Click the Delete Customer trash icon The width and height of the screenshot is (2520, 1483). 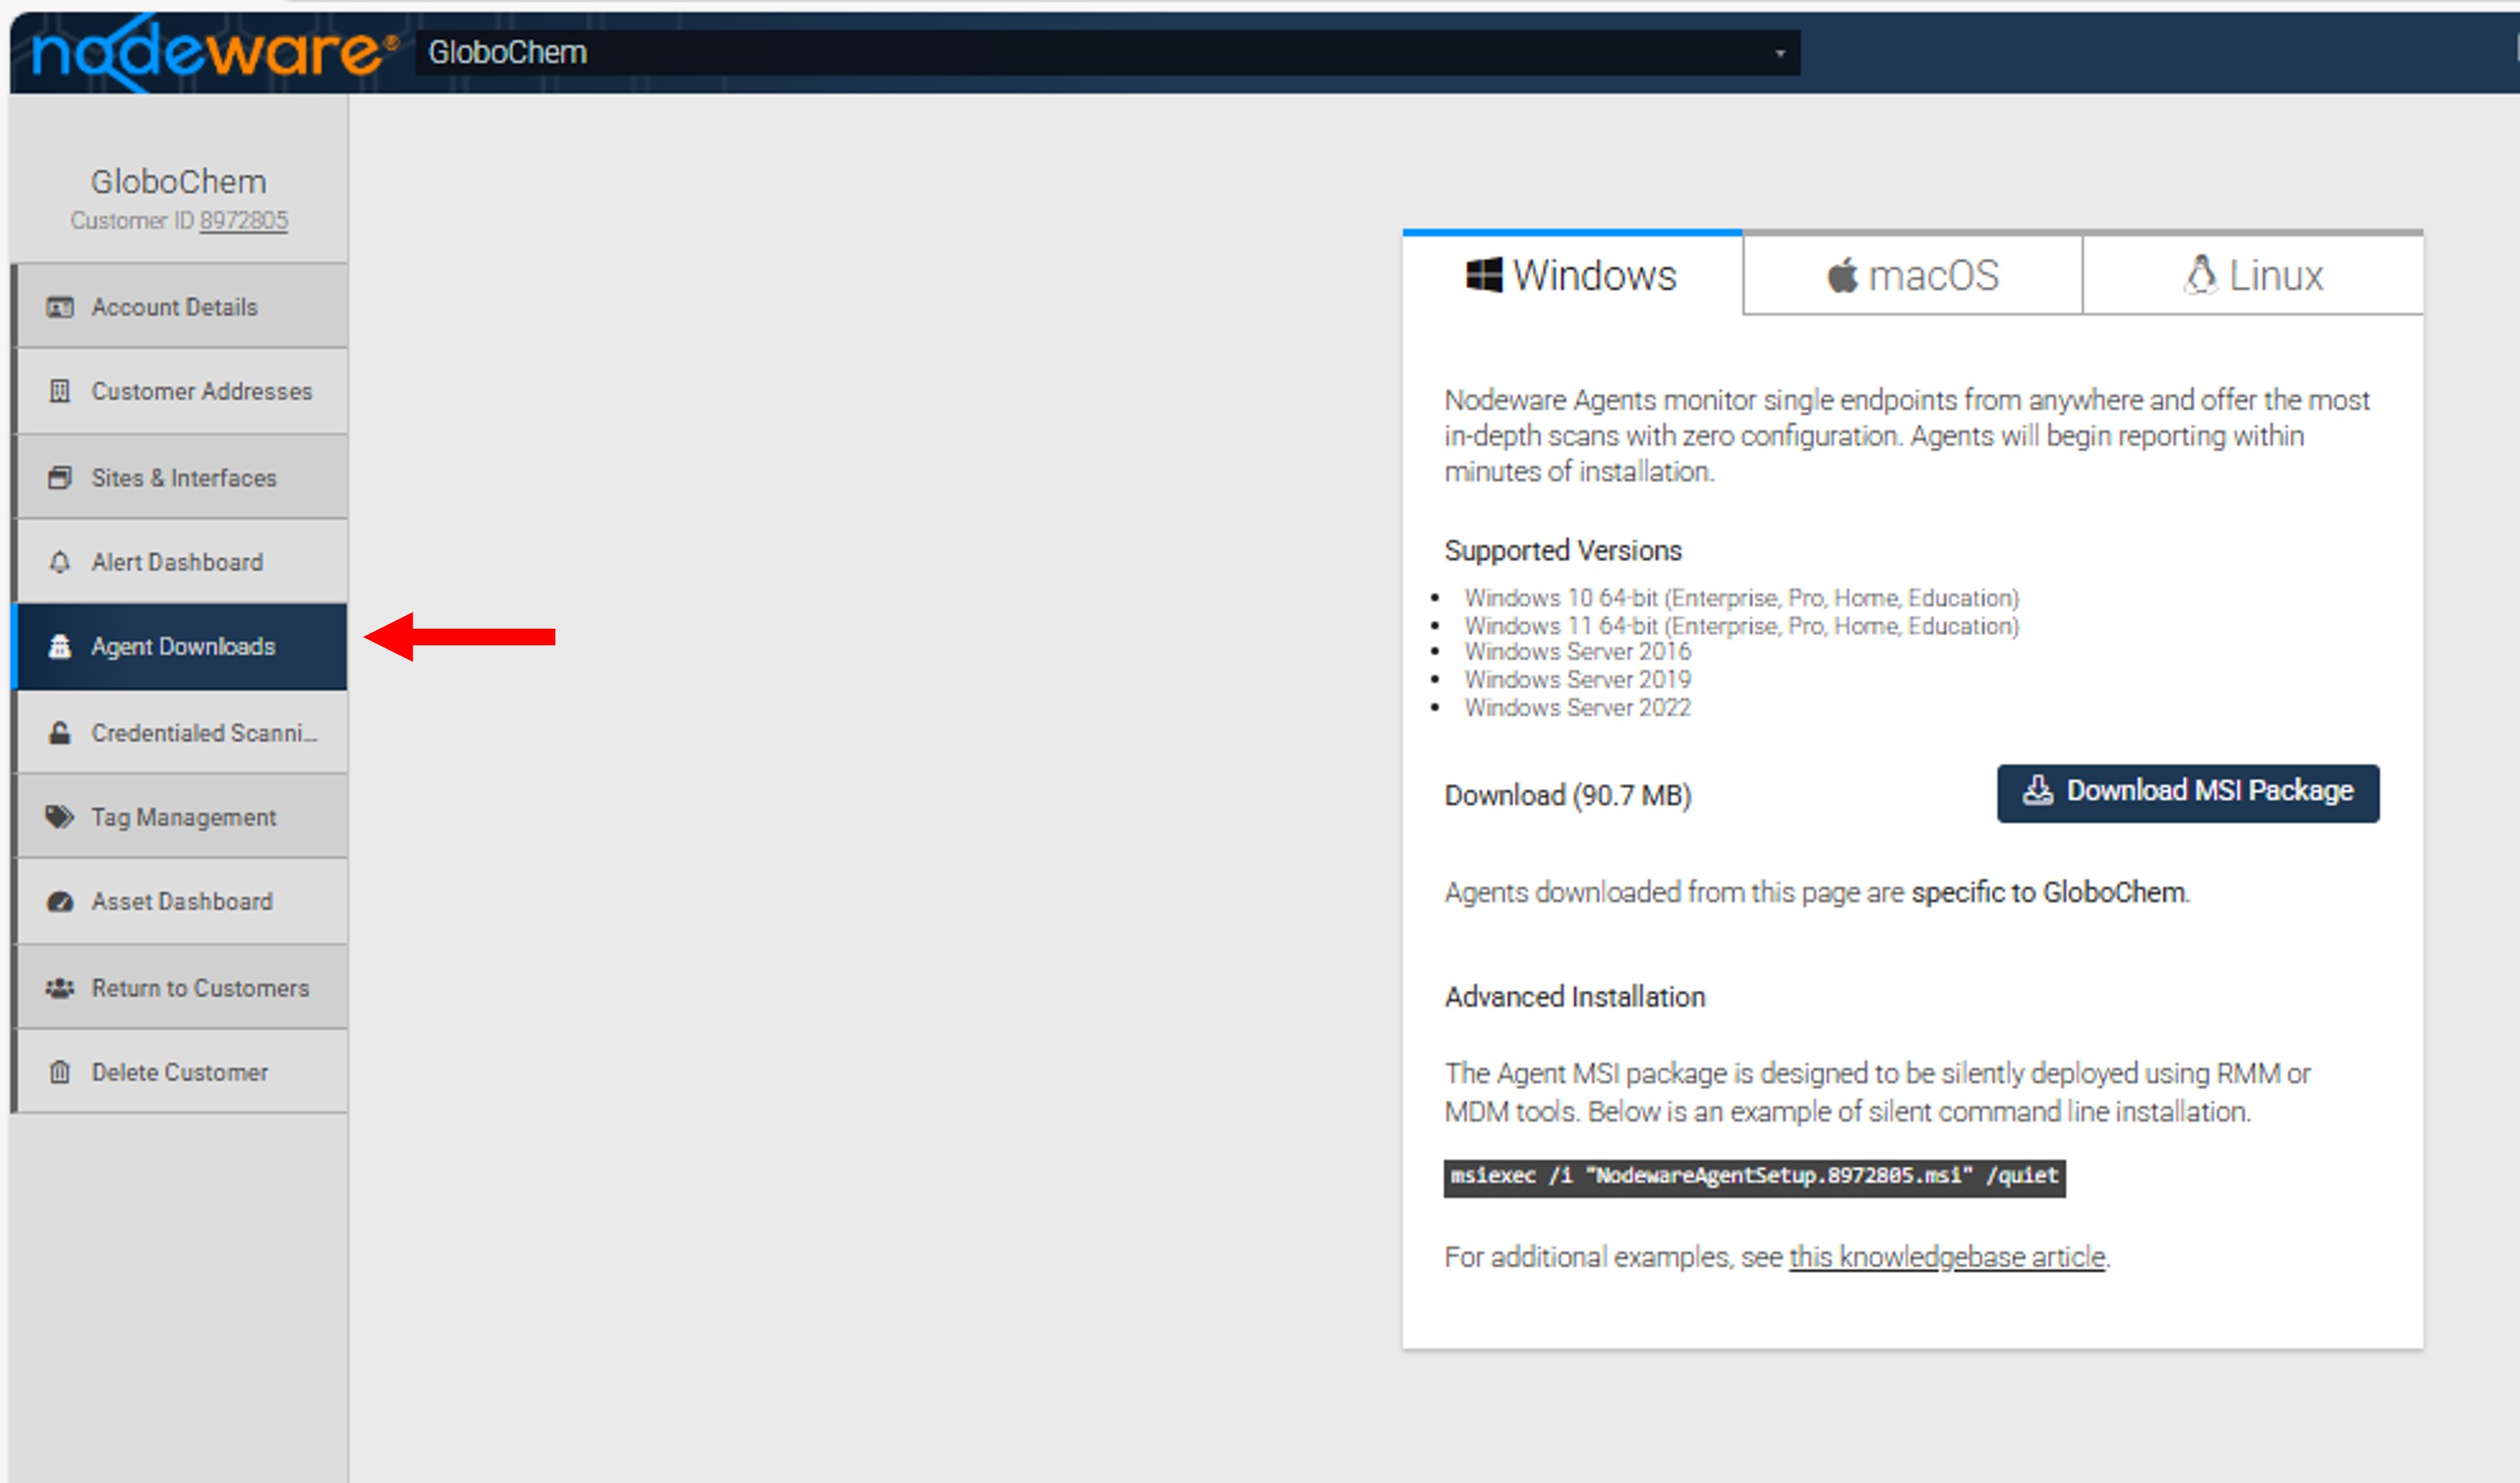(60, 1072)
